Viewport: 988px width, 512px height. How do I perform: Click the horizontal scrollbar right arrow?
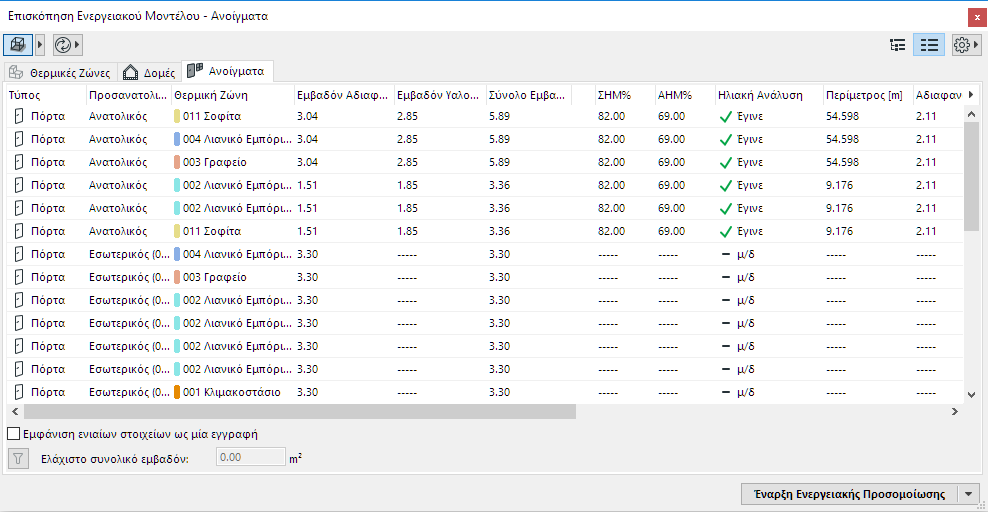tap(955, 411)
